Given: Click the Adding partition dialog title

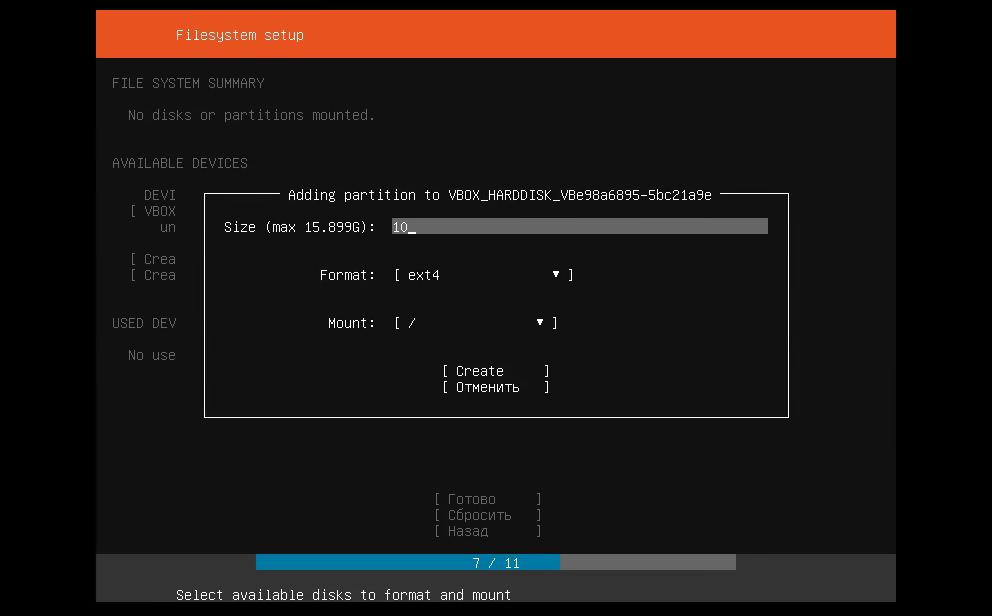Looking at the screenshot, I should coord(499,195).
